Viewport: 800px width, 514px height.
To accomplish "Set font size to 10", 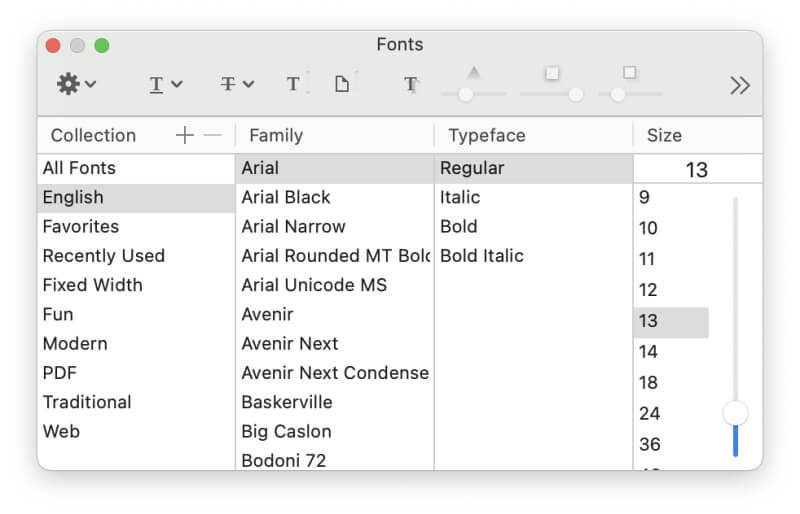I will coord(671,228).
